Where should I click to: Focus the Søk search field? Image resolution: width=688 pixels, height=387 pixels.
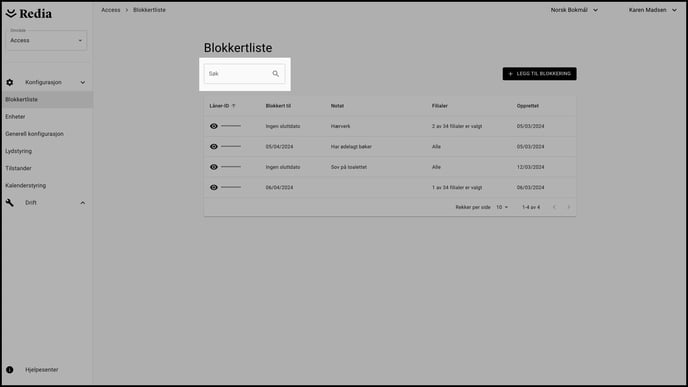coord(244,74)
